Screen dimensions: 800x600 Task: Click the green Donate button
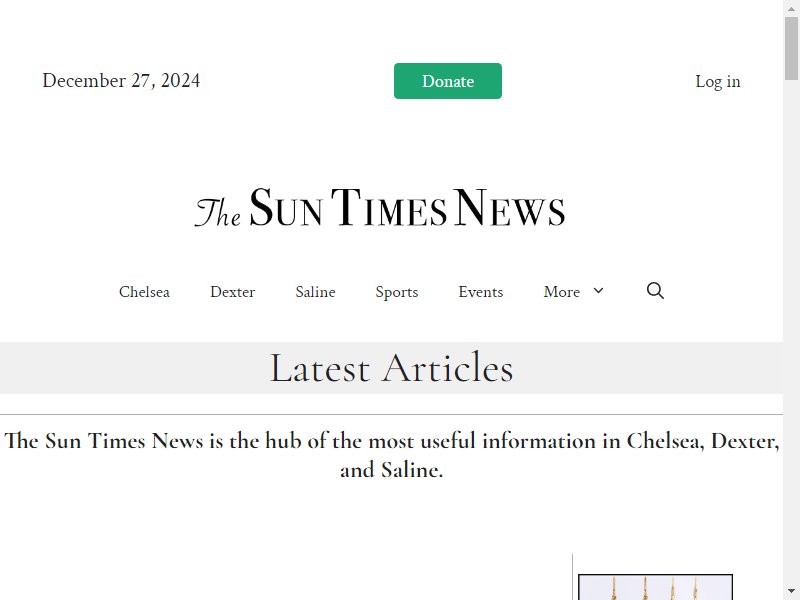point(447,81)
